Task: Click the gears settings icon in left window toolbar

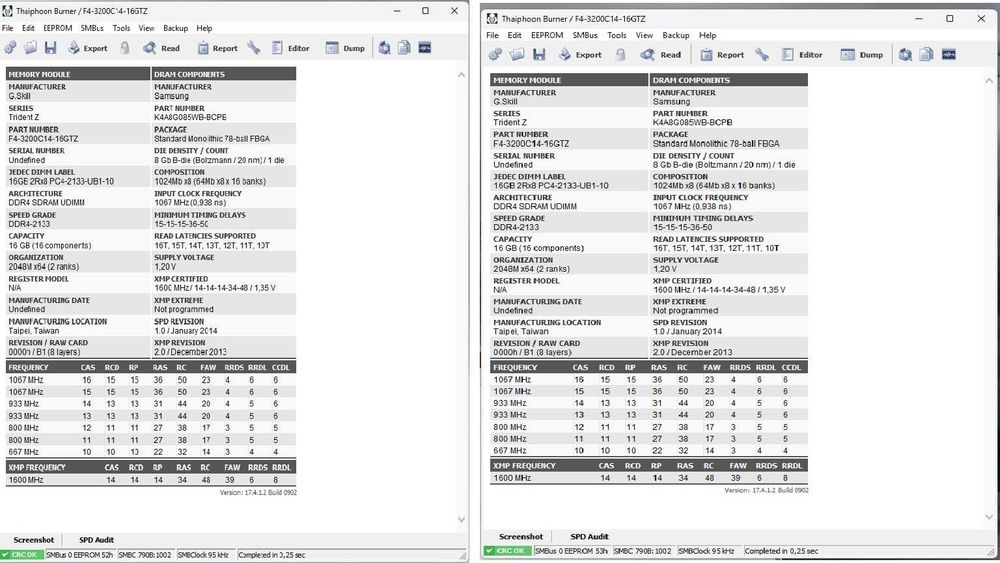Action: [11, 48]
